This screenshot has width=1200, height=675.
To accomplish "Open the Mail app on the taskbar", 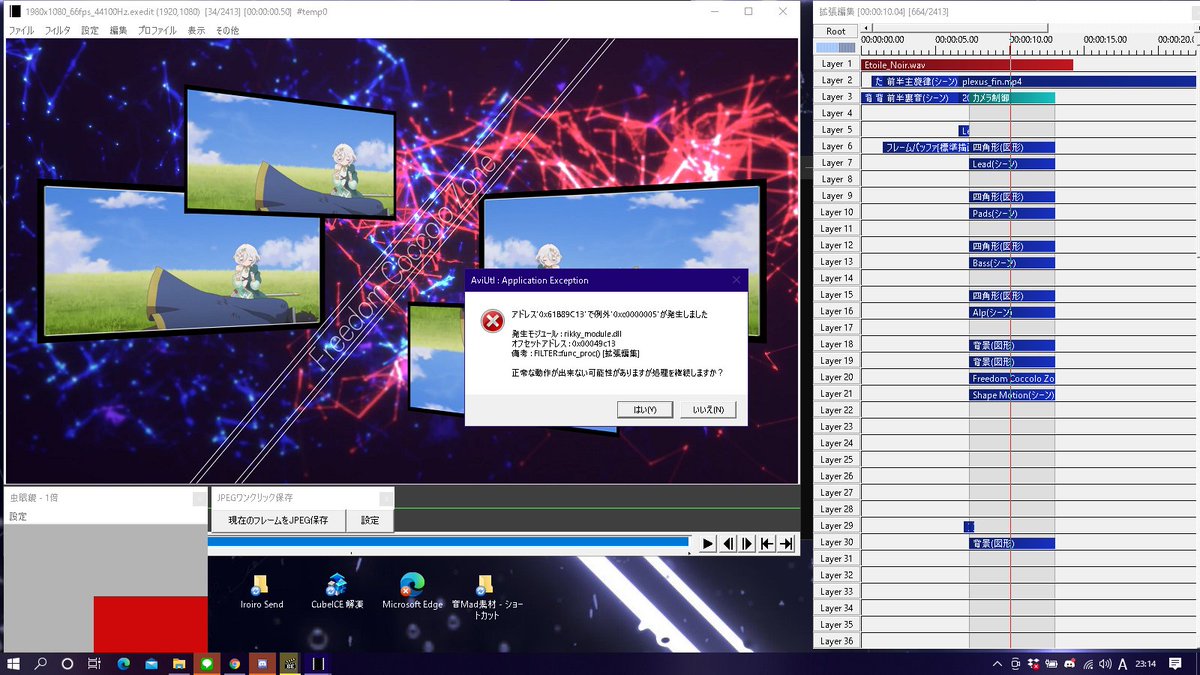I will pos(152,663).
